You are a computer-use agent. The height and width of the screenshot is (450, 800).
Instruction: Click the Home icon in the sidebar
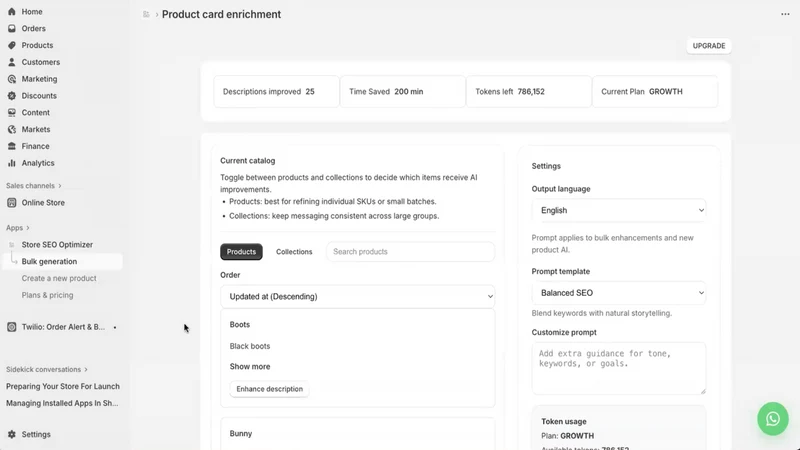pos(12,11)
